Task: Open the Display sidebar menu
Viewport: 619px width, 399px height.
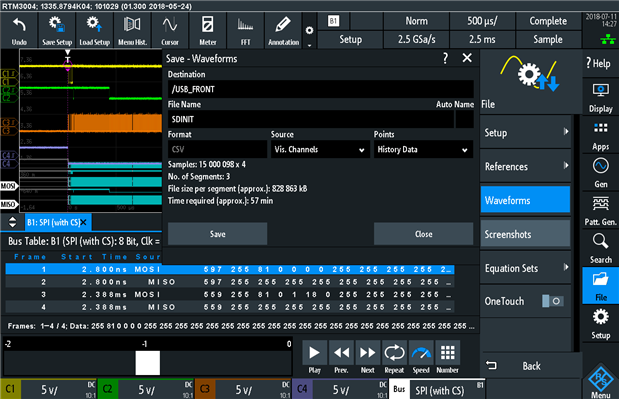Action: click(x=600, y=98)
